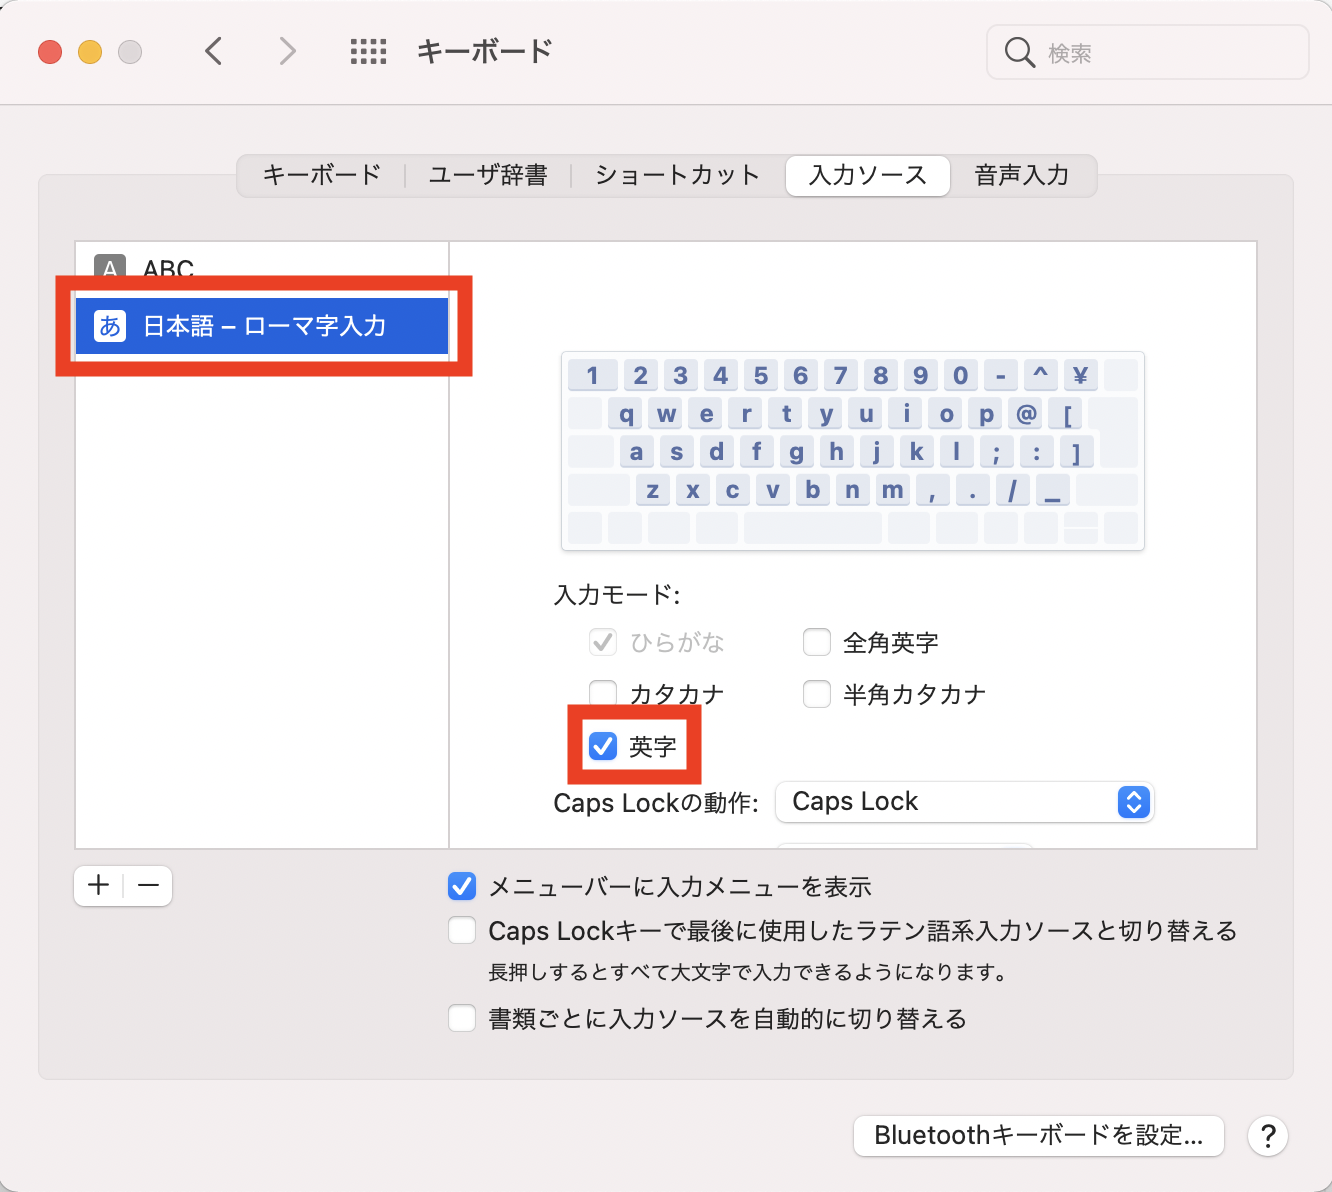Click the magnifier icon in the search field
Viewport: 1332px width, 1192px height.
tap(1019, 52)
